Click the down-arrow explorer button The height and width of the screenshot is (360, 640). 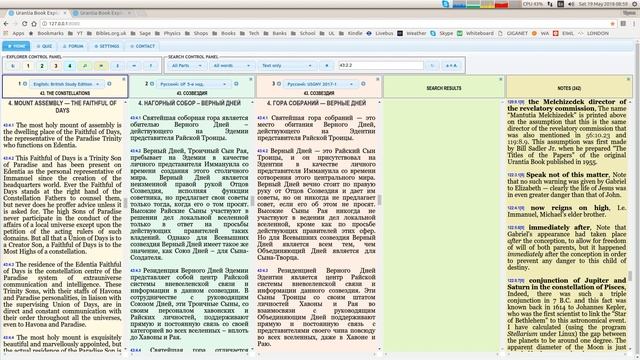(118, 66)
